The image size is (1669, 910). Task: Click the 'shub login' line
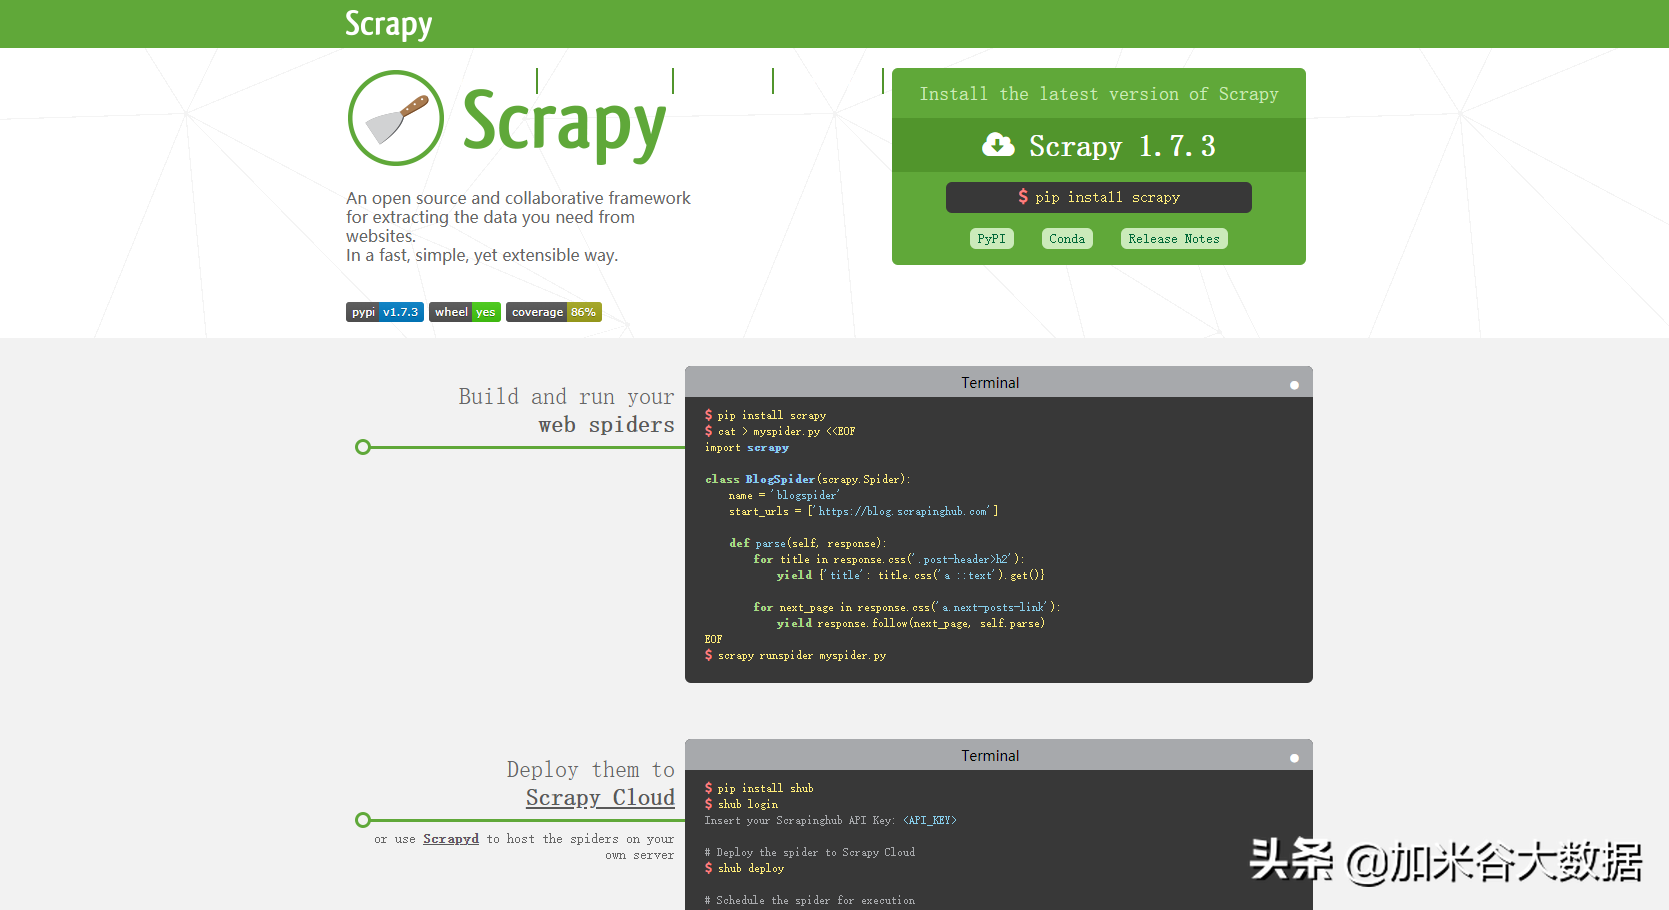pyautogui.click(x=741, y=805)
